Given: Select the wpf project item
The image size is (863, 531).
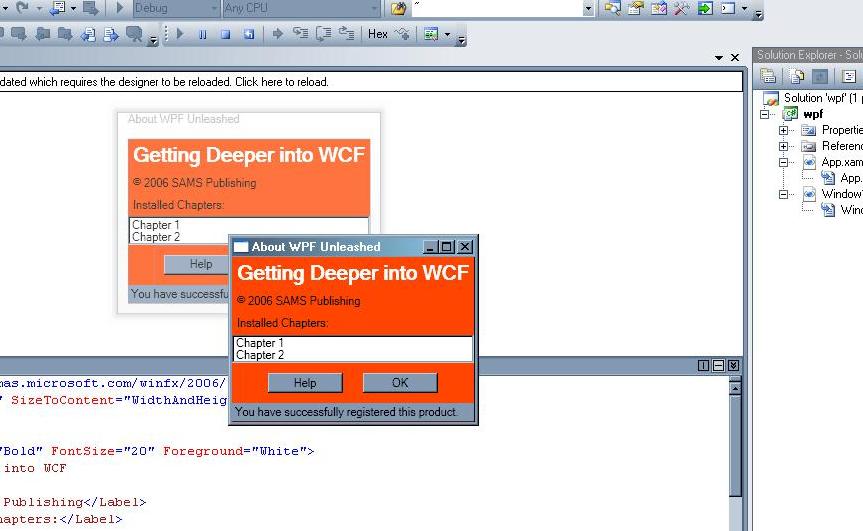Looking at the screenshot, I should point(813,114).
